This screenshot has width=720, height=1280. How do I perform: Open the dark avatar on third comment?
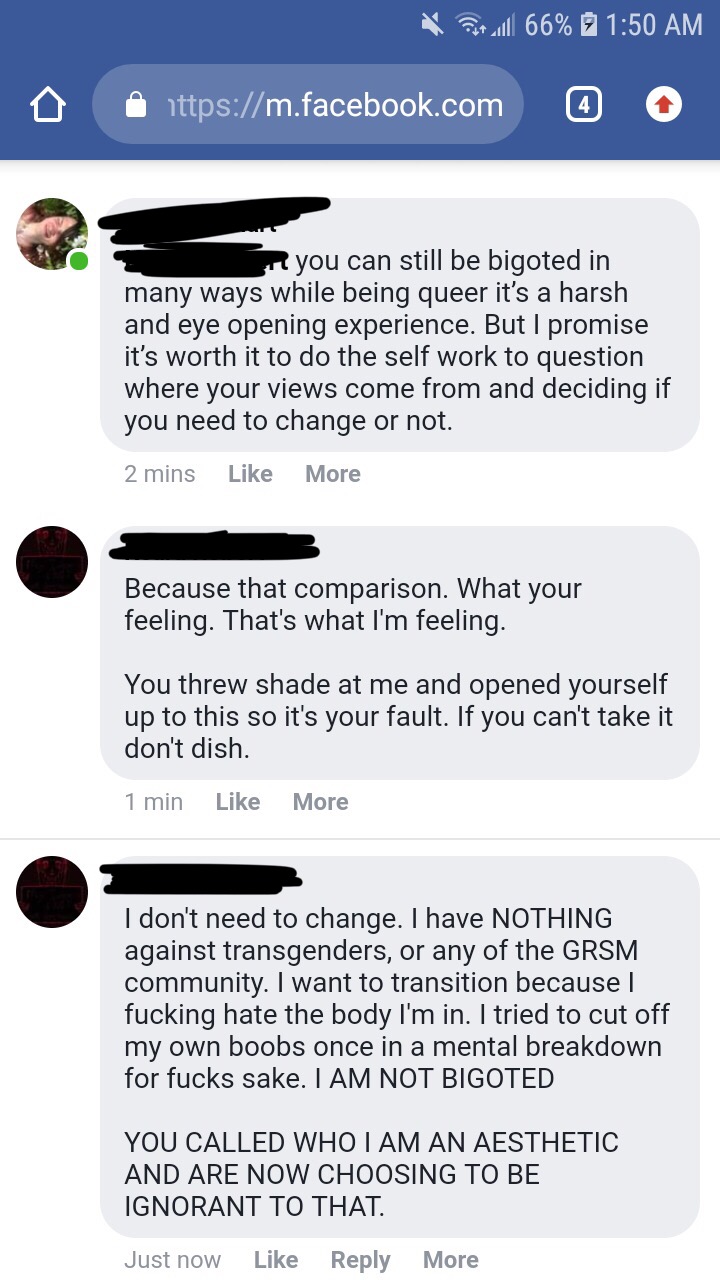coord(52,892)
